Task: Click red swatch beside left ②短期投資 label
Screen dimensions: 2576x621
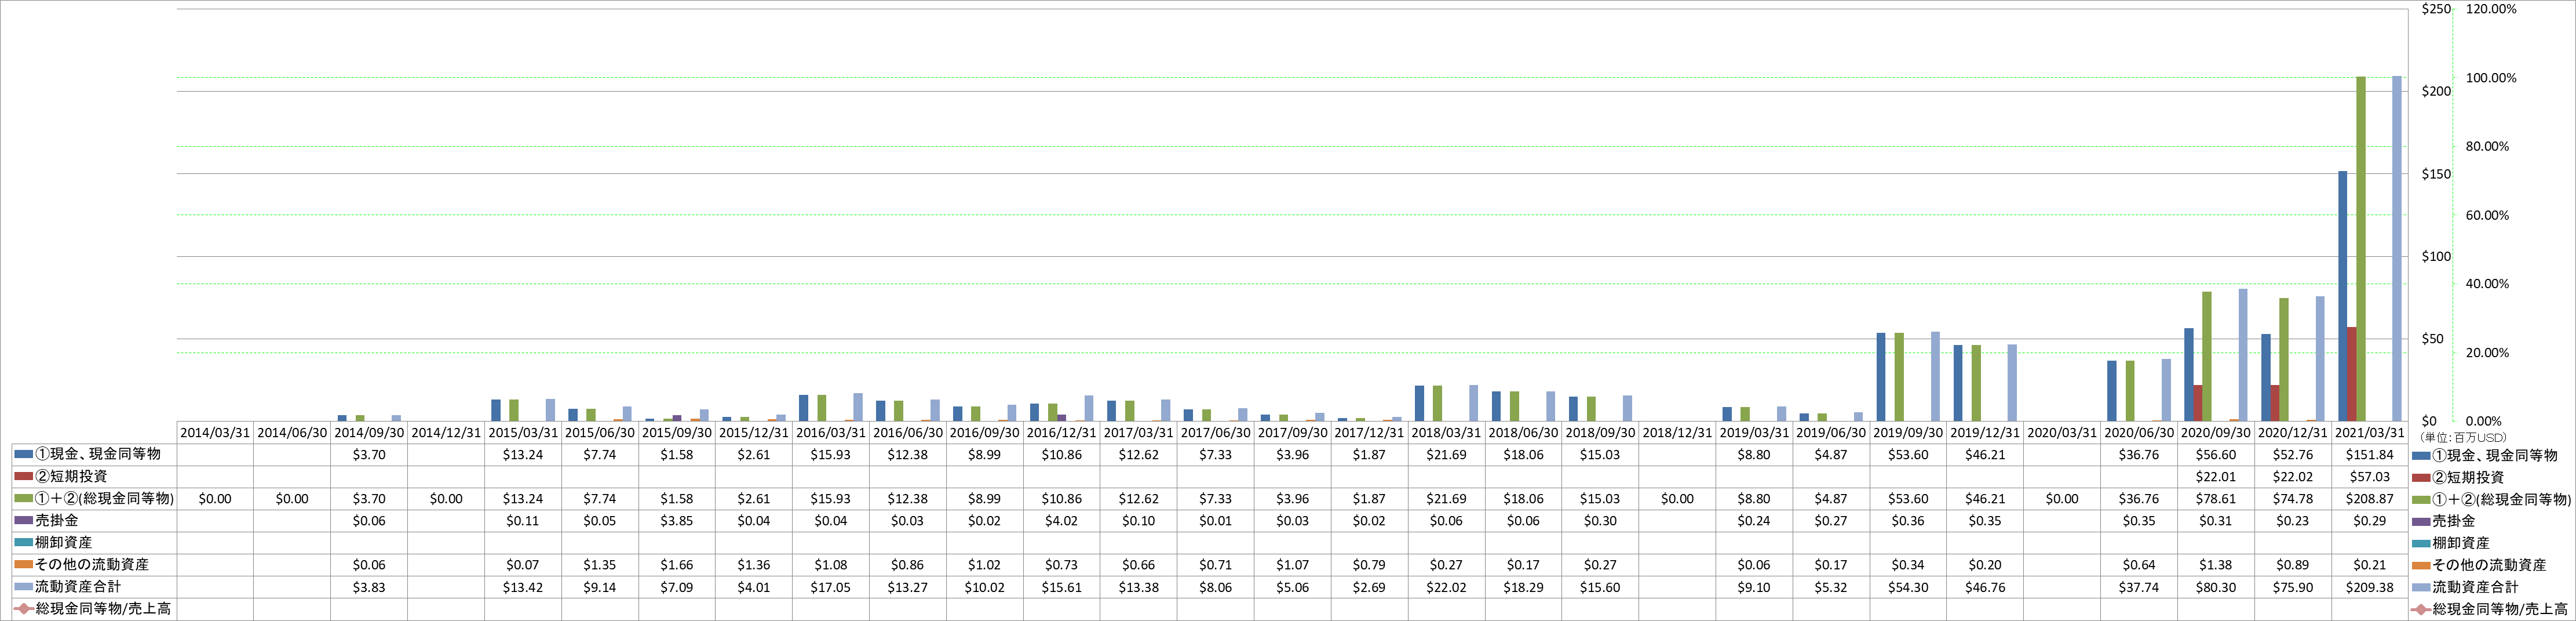Action: coord(23,476)
